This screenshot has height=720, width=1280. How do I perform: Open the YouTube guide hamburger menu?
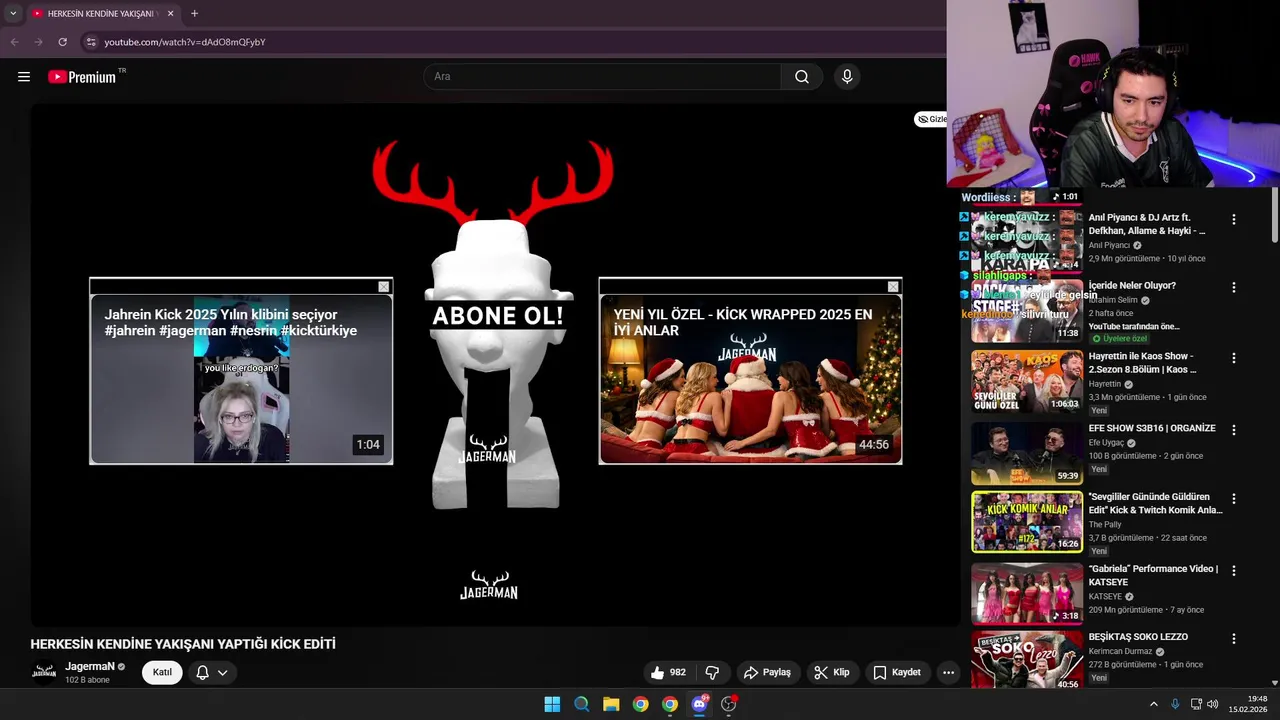coord(24,77)
